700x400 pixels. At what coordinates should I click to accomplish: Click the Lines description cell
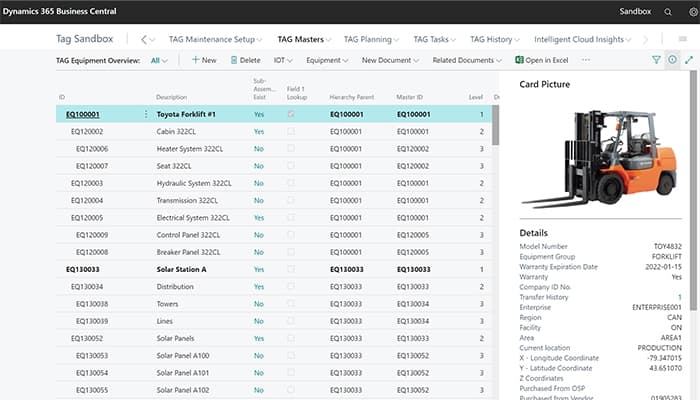click(x=165, y=321)
